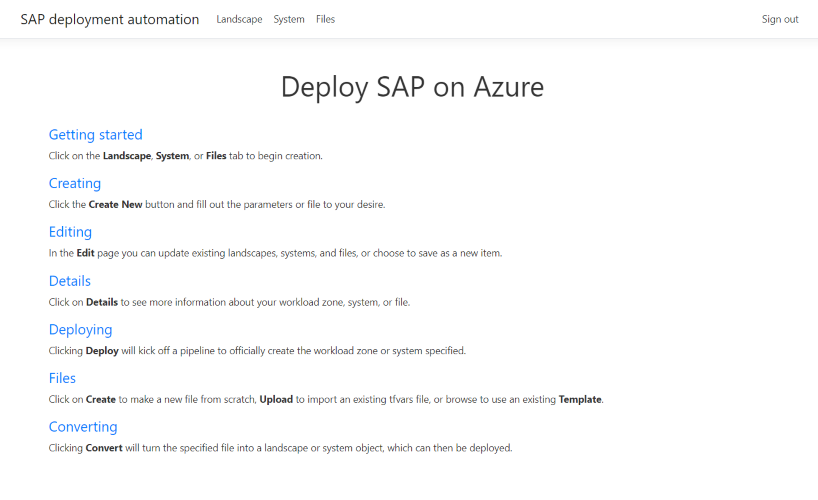
Task: Open the Files tab in navbar
Action: (x=325, y=19)
